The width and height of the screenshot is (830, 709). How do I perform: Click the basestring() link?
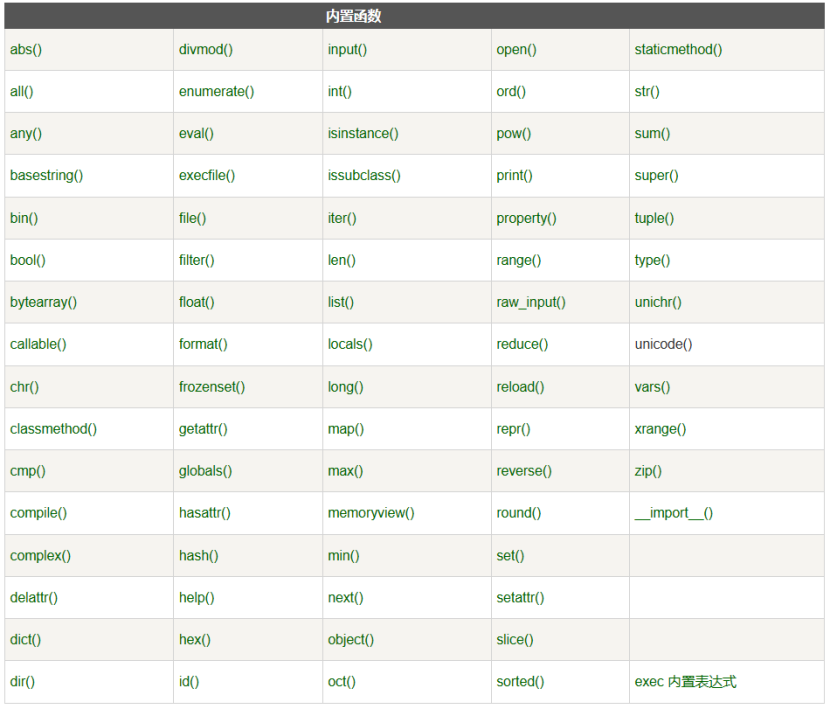click(47, 176)
